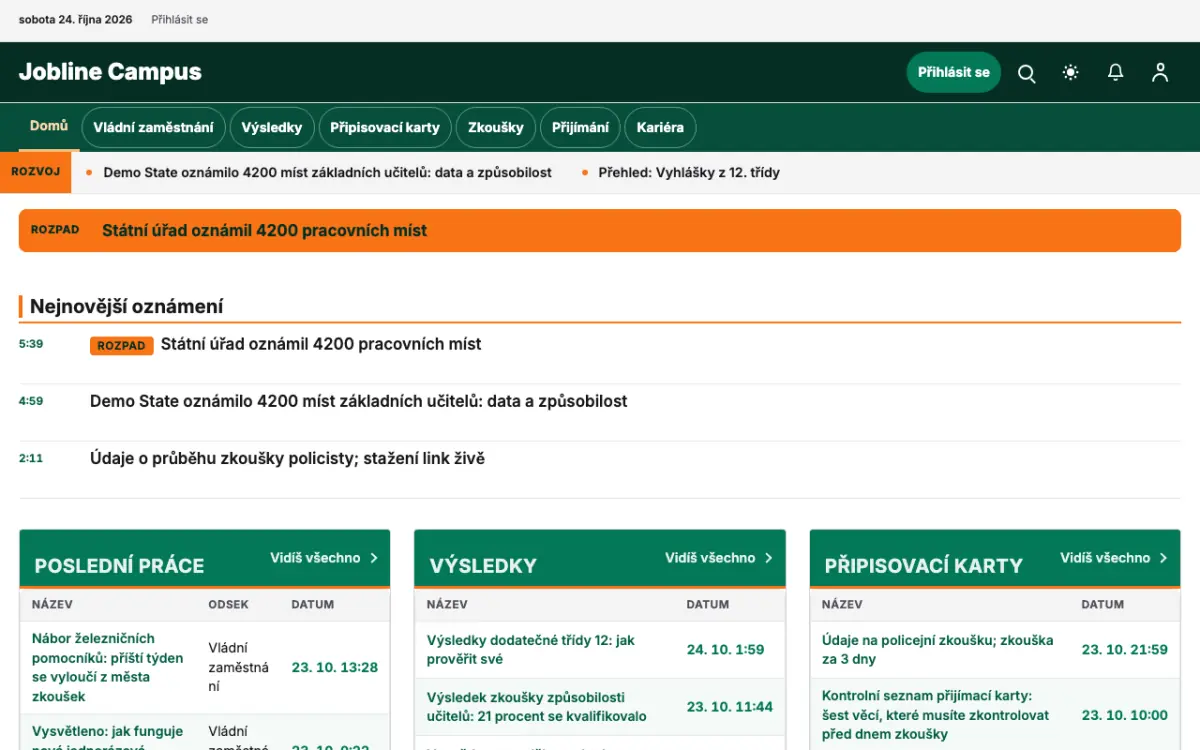The width and height of the screenshot is (1200, 750).
Task: Click the date 23. 10. 10:00
Action: (x=1125, y=715)
